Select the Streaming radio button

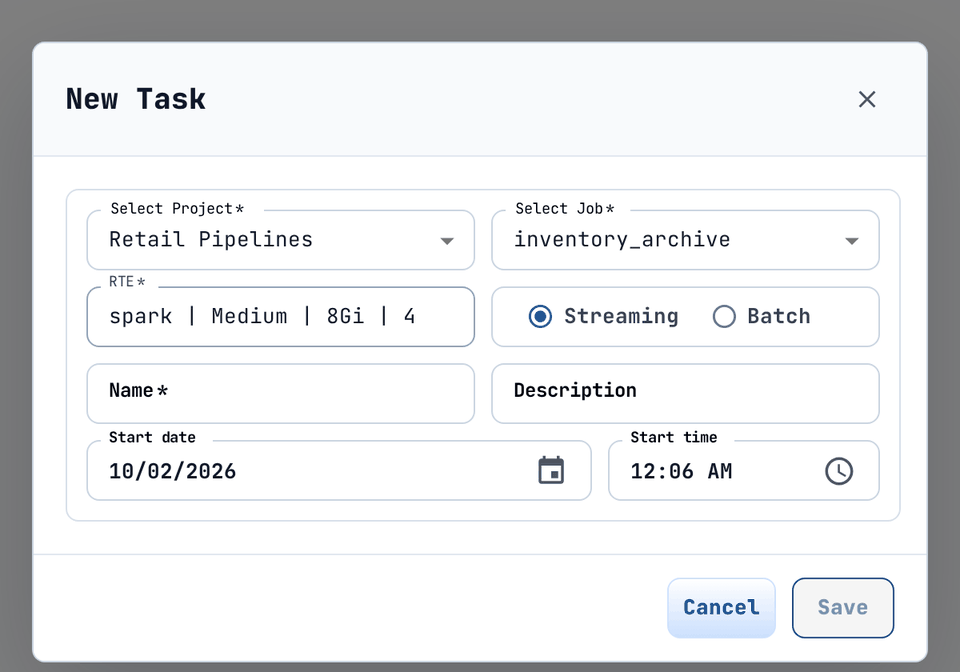540,316
